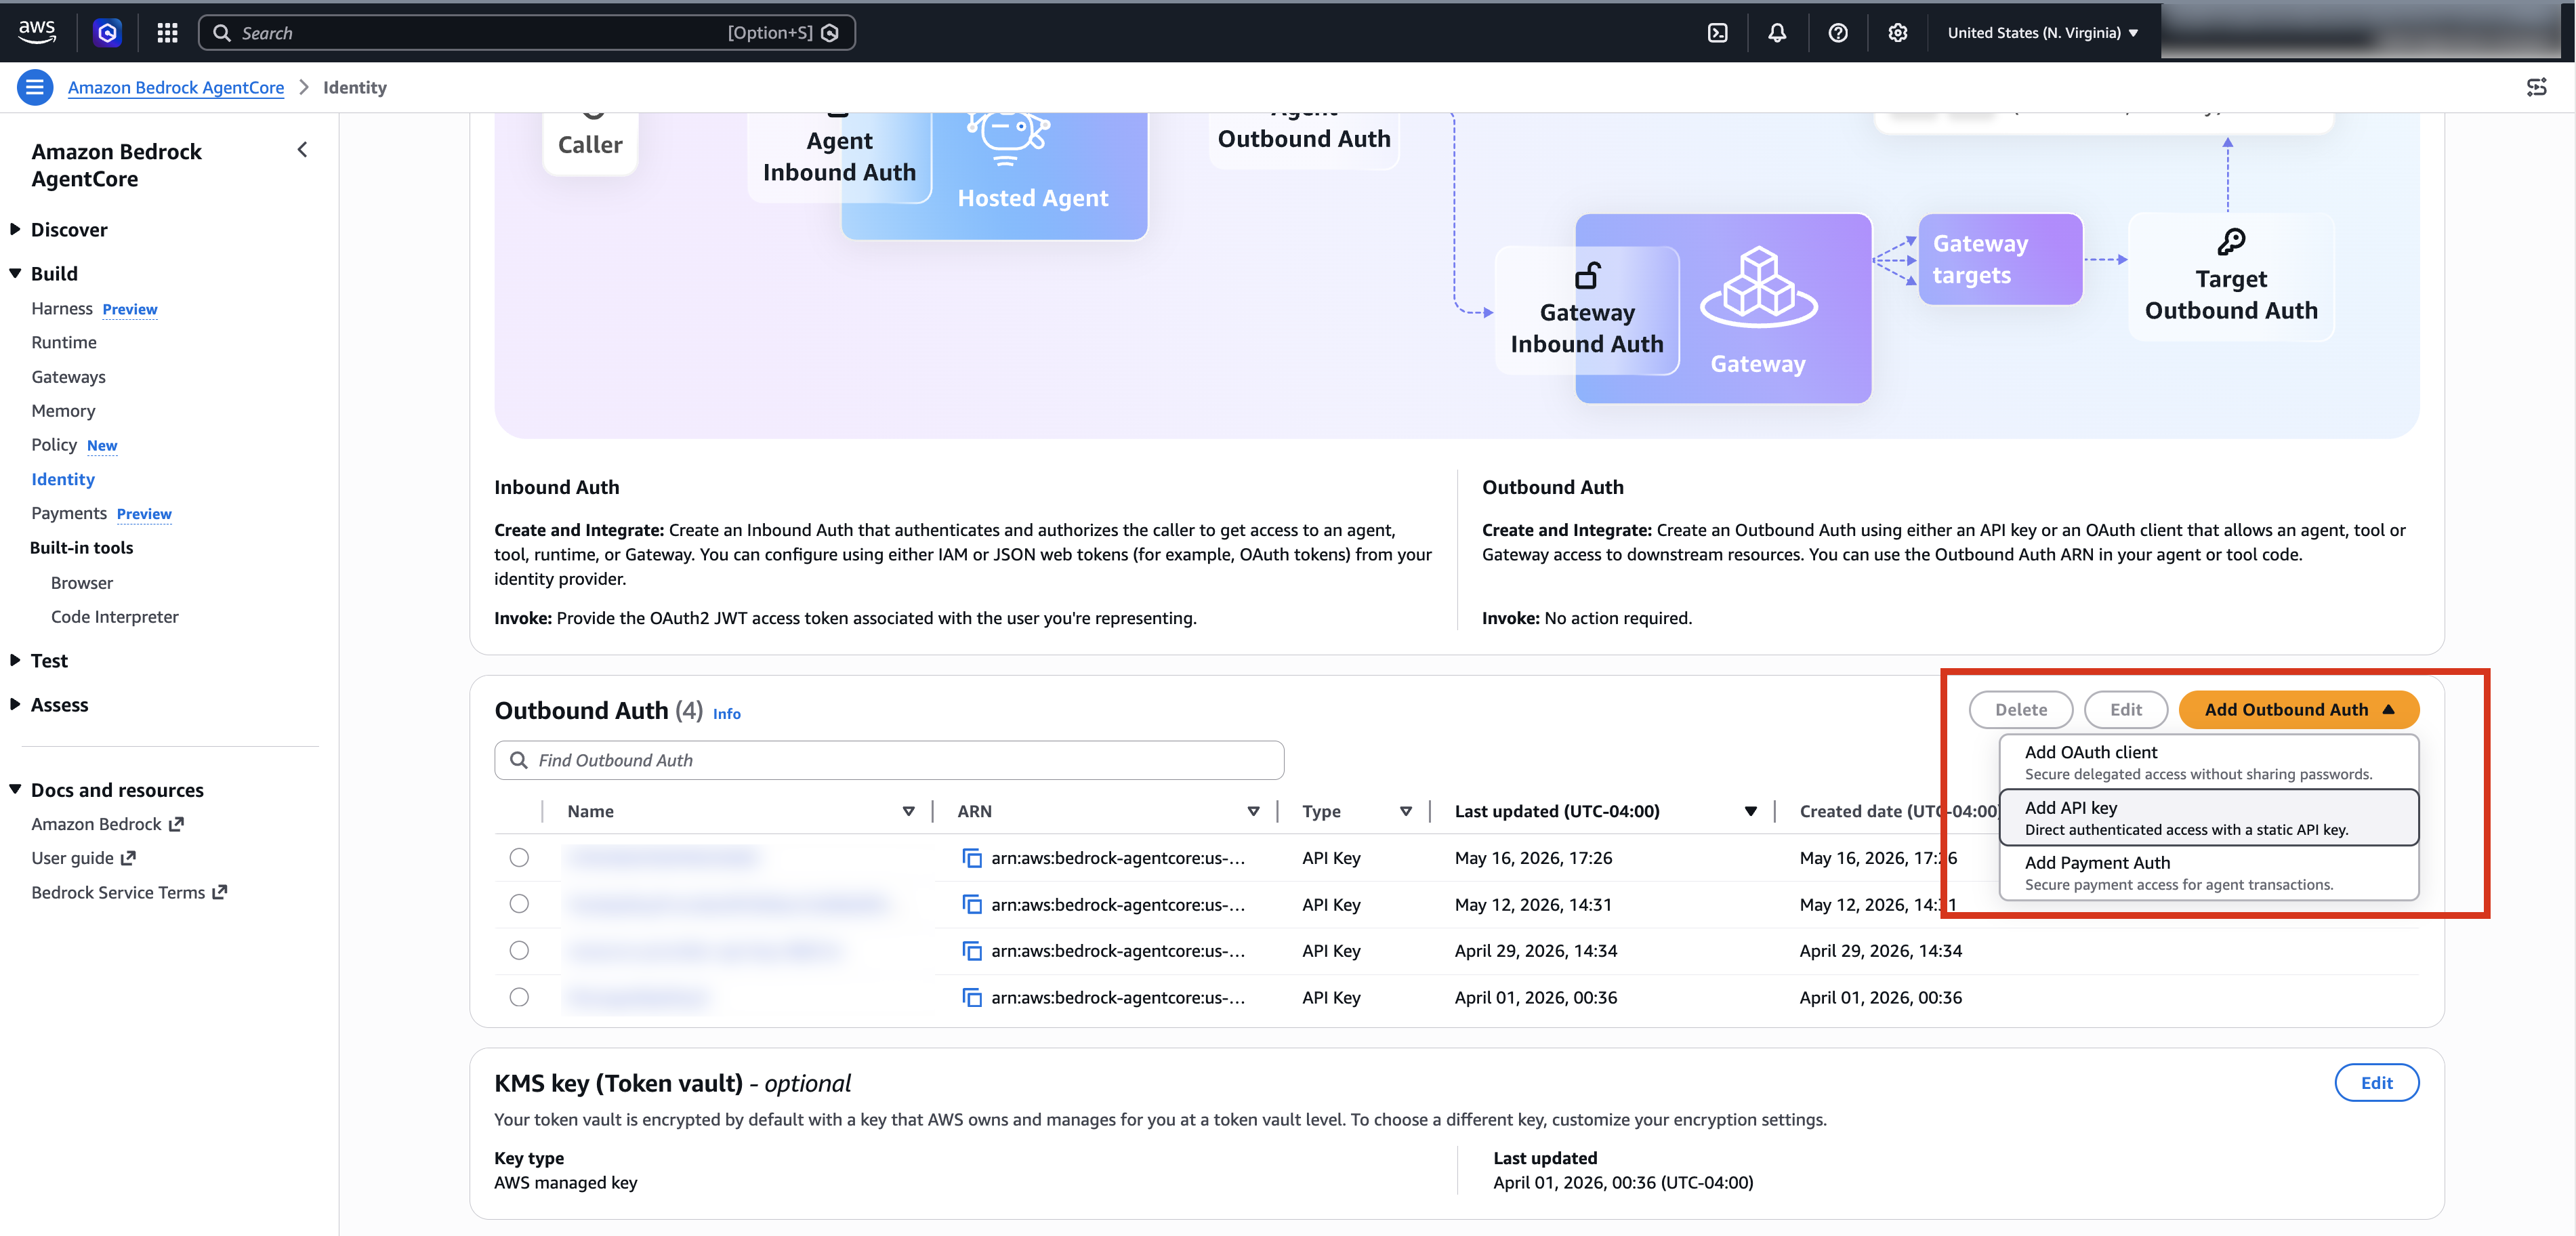The height and width of the screenshot is (1236, 2576).
Task: Choose Add API key option
Action: [x=2208, y=817]
